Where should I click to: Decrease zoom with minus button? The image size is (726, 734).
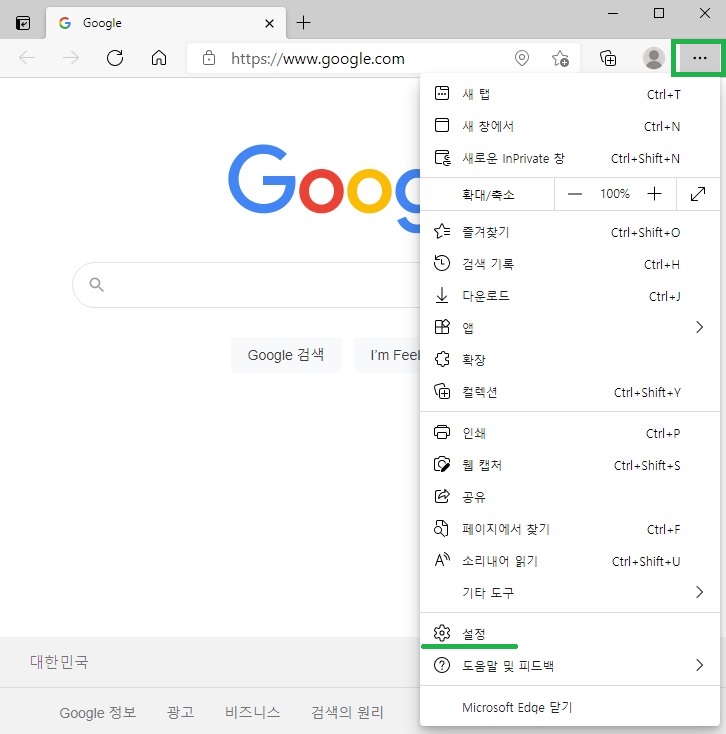point(575,194)
